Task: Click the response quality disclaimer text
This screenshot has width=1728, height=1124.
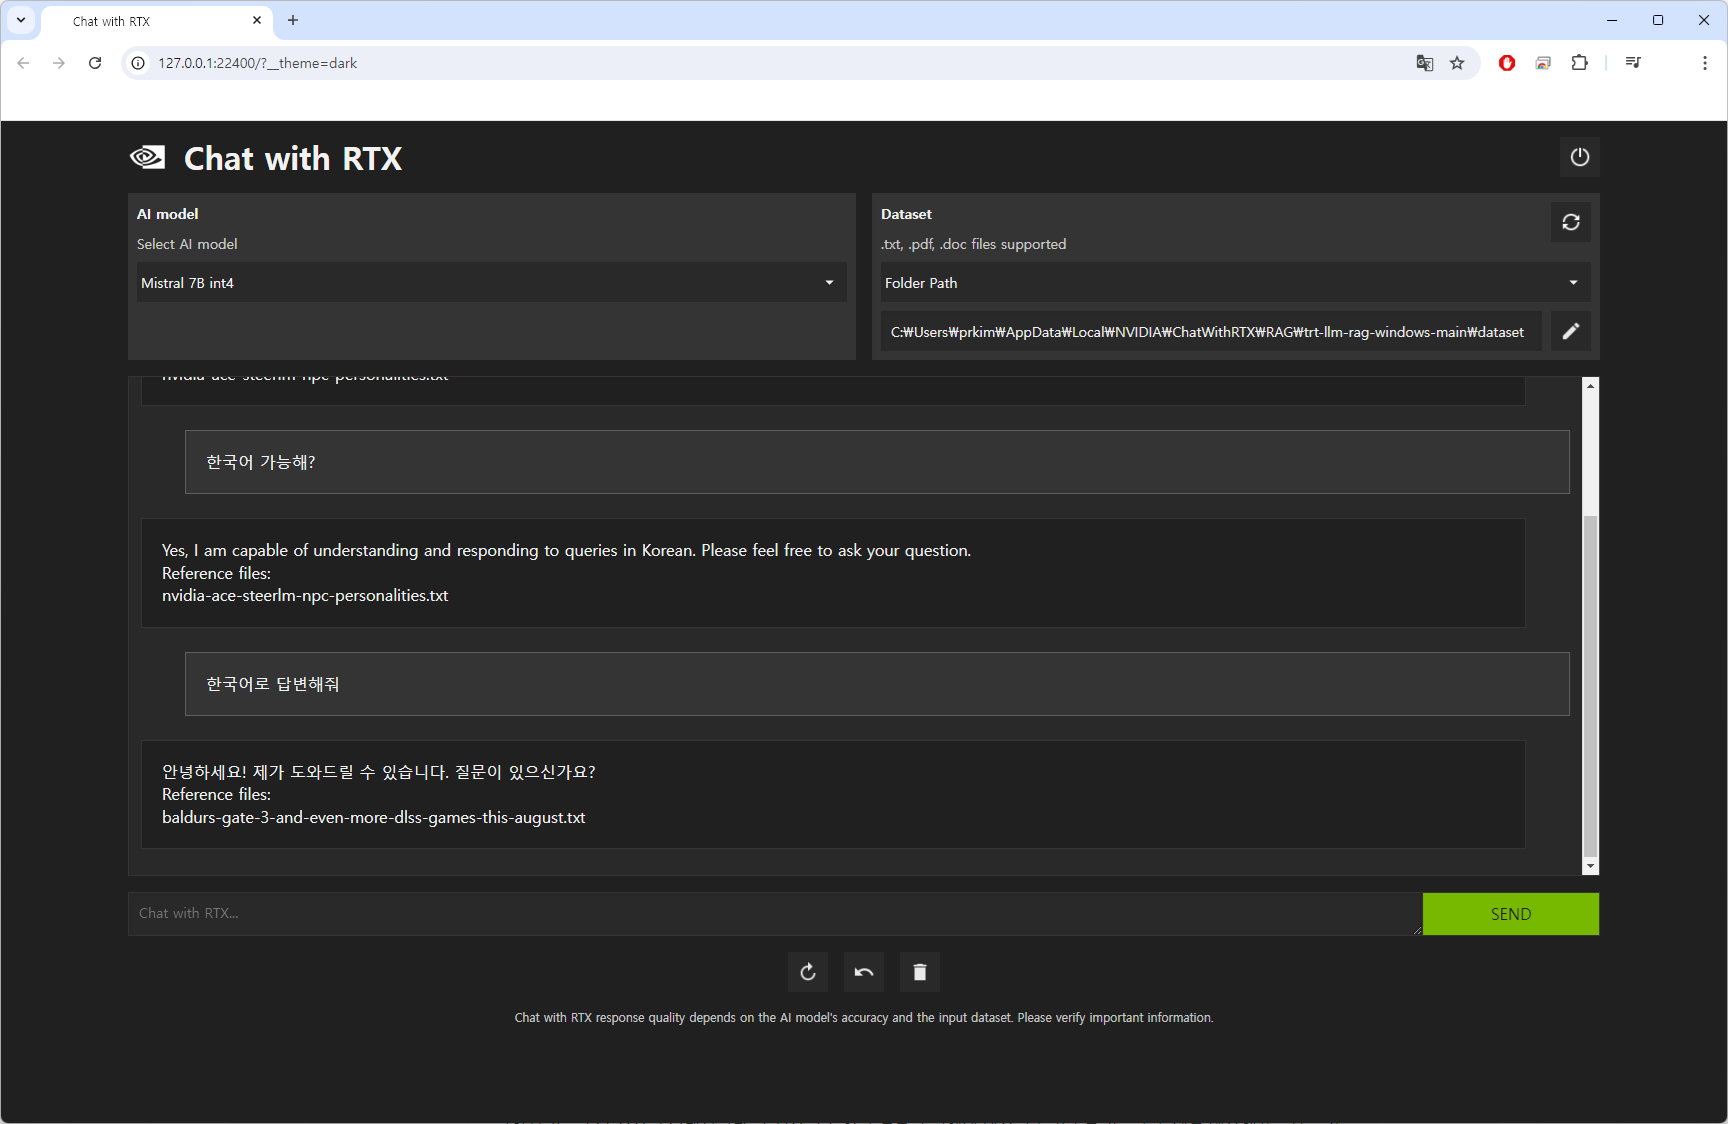Action: 864,1018
